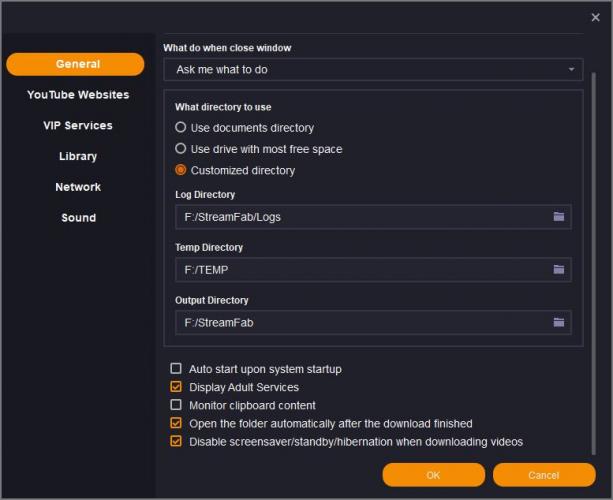Browse folder for Log Directory
This screenshot has width=613, height=500.
coord(559,217)
